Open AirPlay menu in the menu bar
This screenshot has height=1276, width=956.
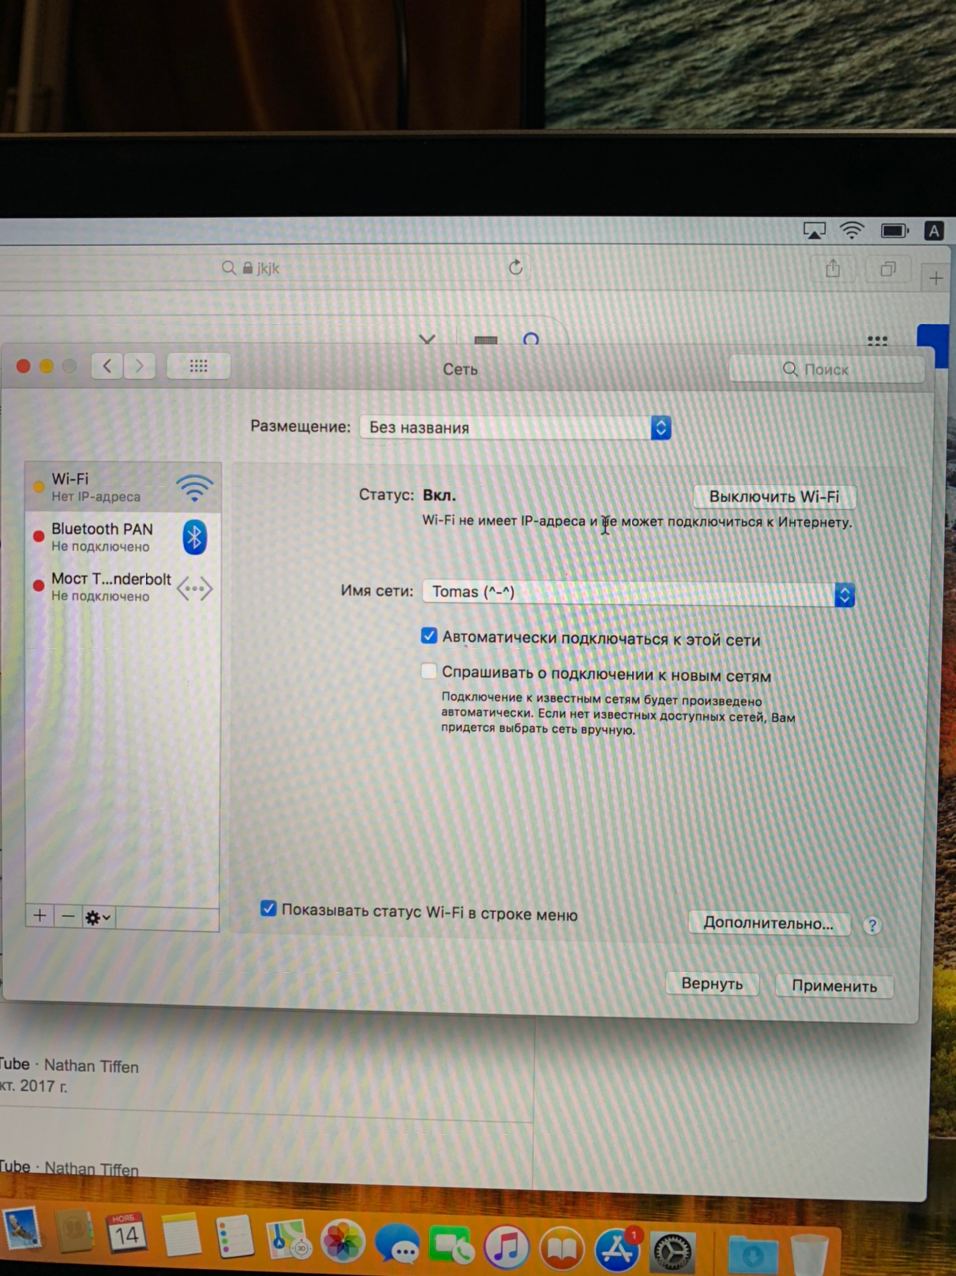[x=814, y=231]
